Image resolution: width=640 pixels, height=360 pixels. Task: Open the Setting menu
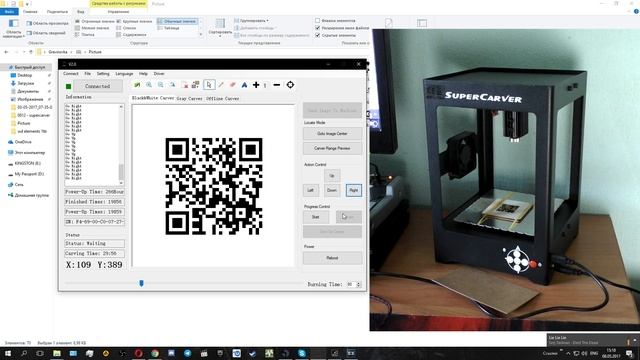pos(103,74)
